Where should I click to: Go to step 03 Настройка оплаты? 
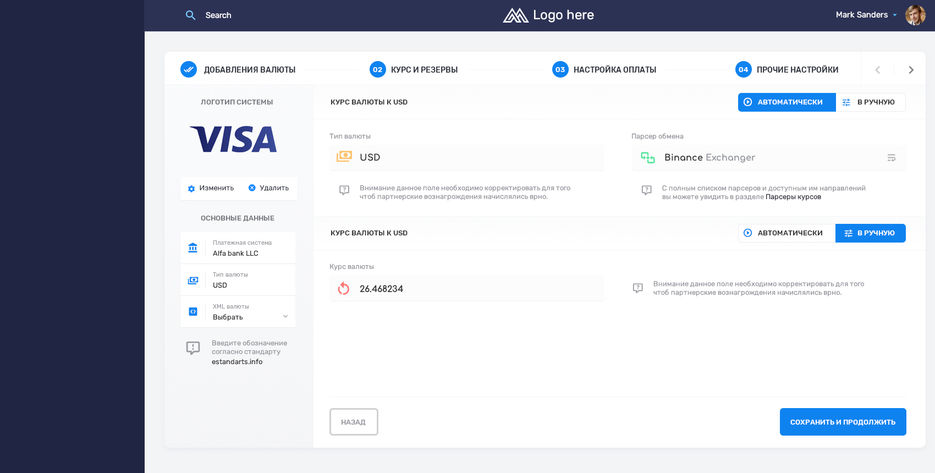(x=604, y=69)
